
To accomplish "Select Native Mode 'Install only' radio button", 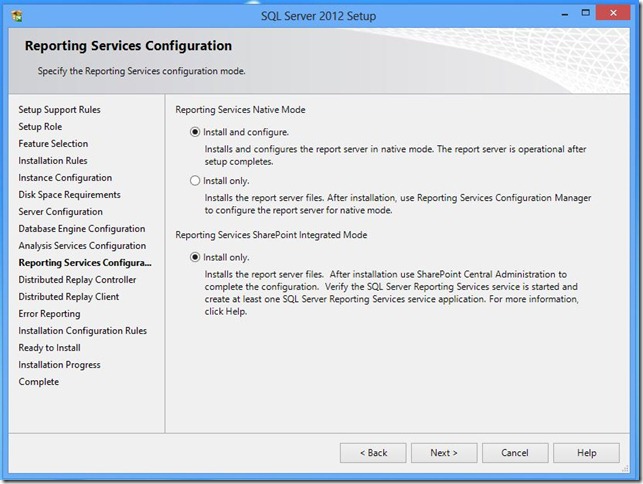I will point(195,181).
